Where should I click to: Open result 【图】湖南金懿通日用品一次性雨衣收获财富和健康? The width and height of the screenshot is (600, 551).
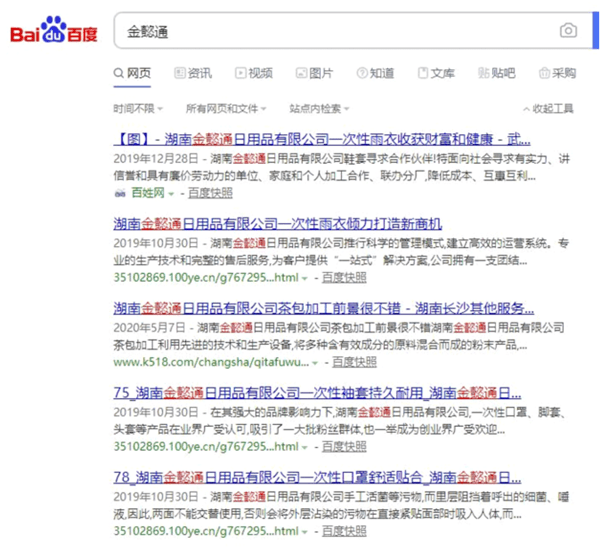(322, 139)
